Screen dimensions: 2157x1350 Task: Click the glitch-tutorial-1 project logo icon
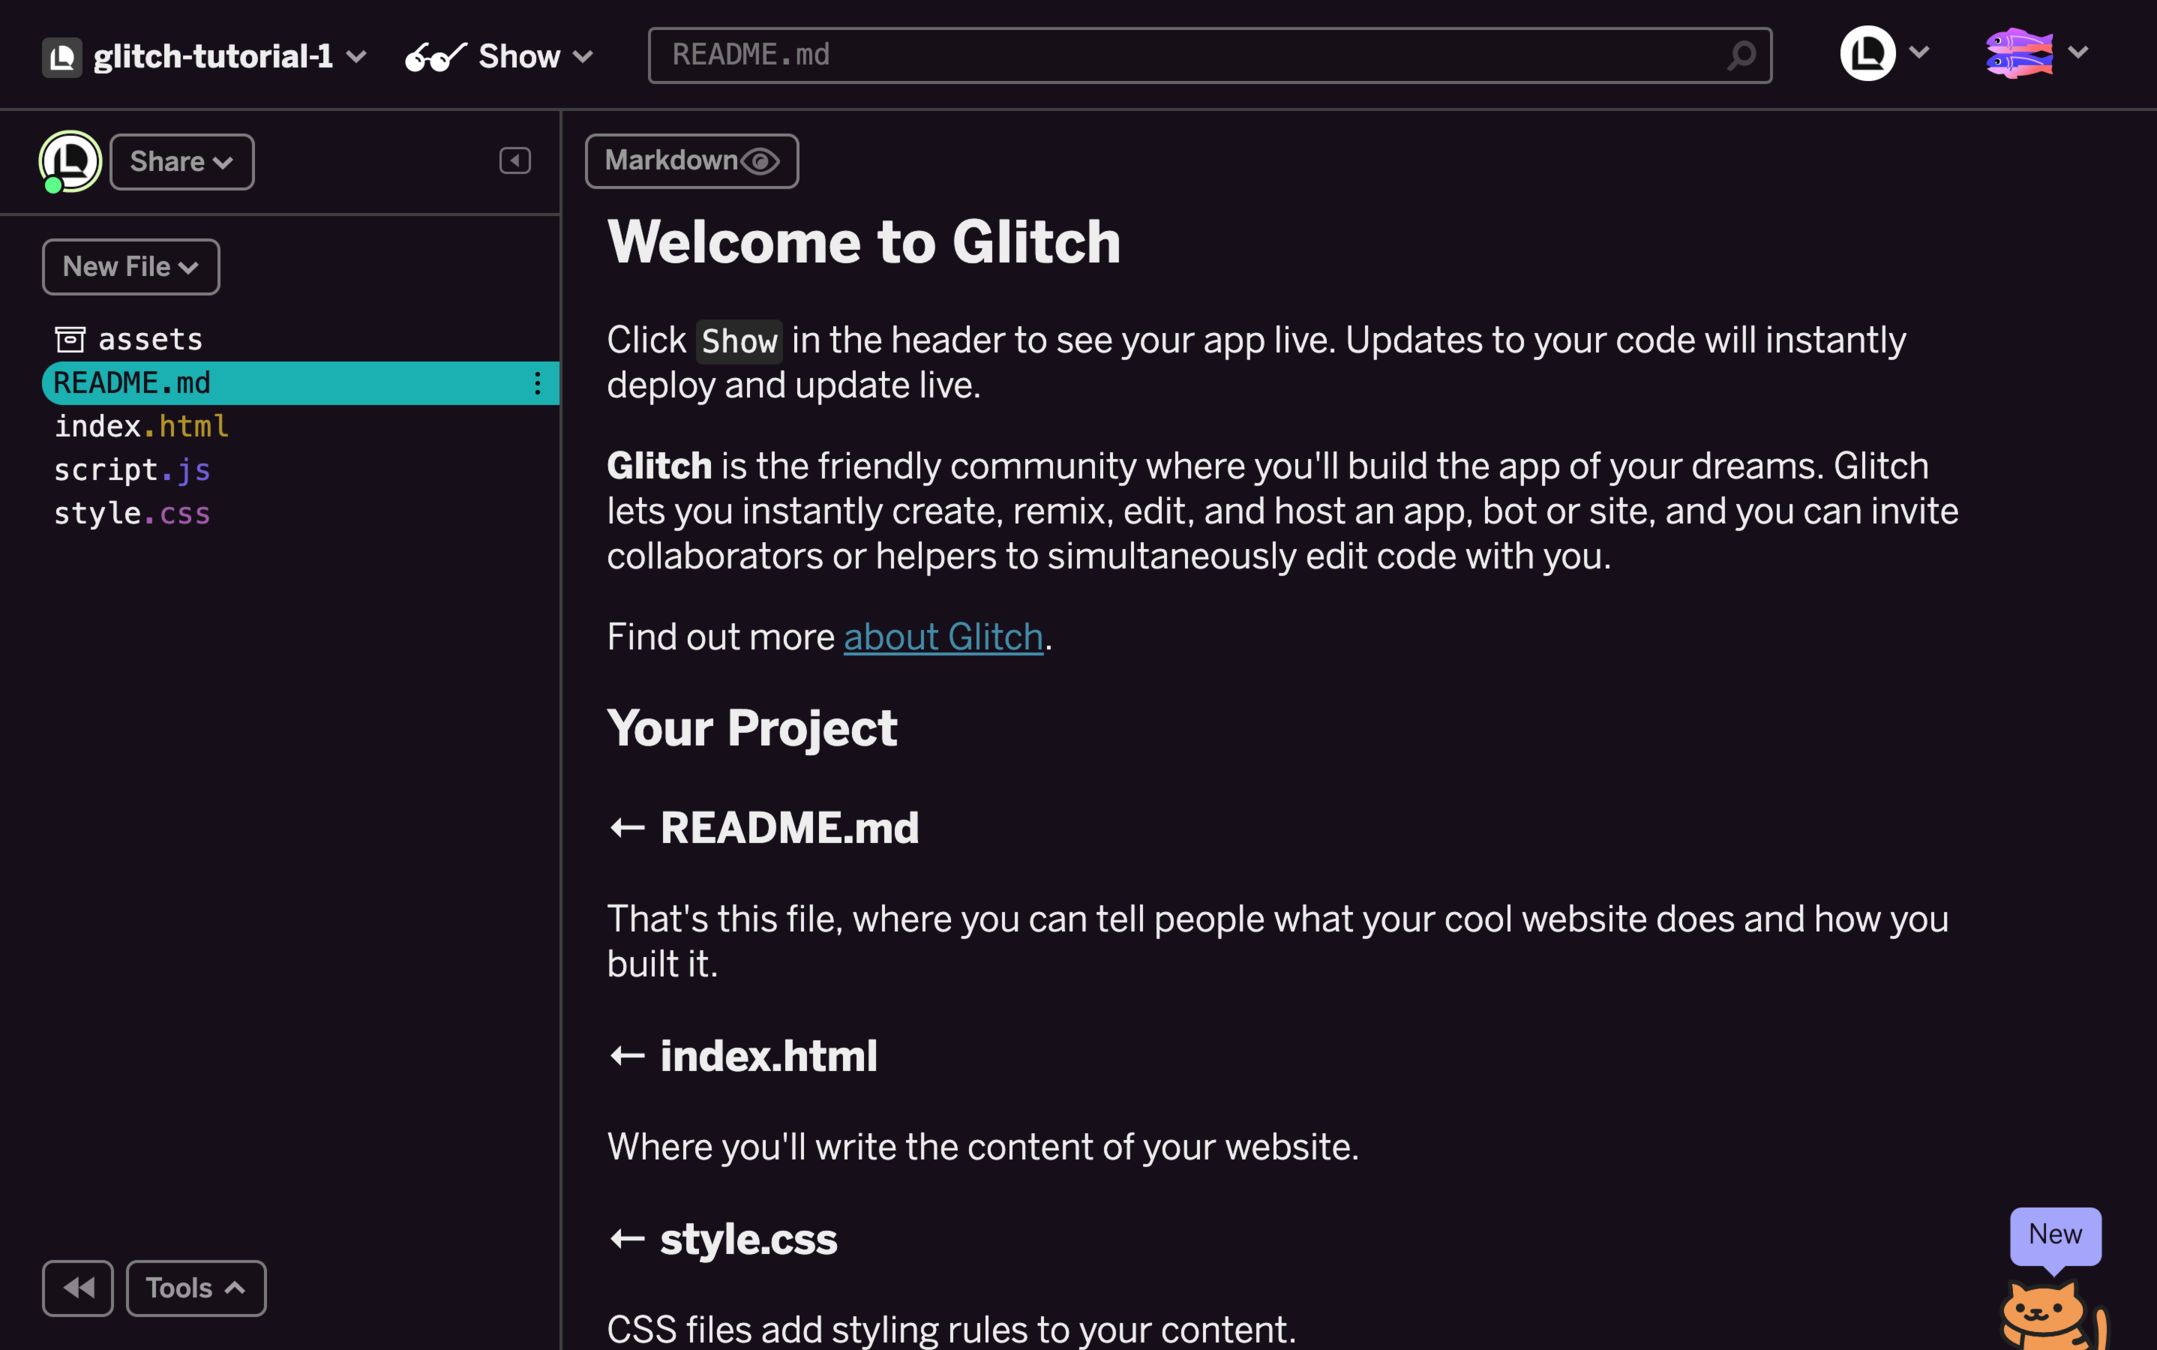coord(61,56)
